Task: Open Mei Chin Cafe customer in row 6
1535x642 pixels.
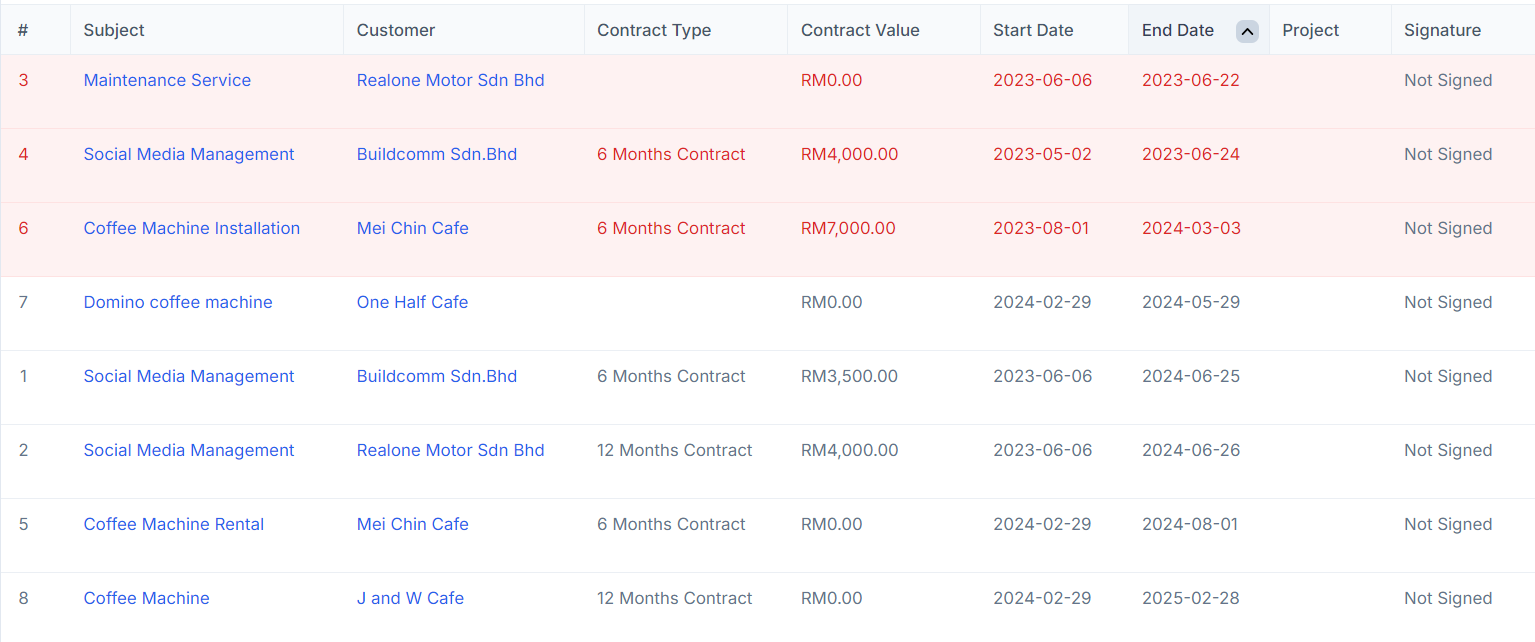Action: pos(412,228)
